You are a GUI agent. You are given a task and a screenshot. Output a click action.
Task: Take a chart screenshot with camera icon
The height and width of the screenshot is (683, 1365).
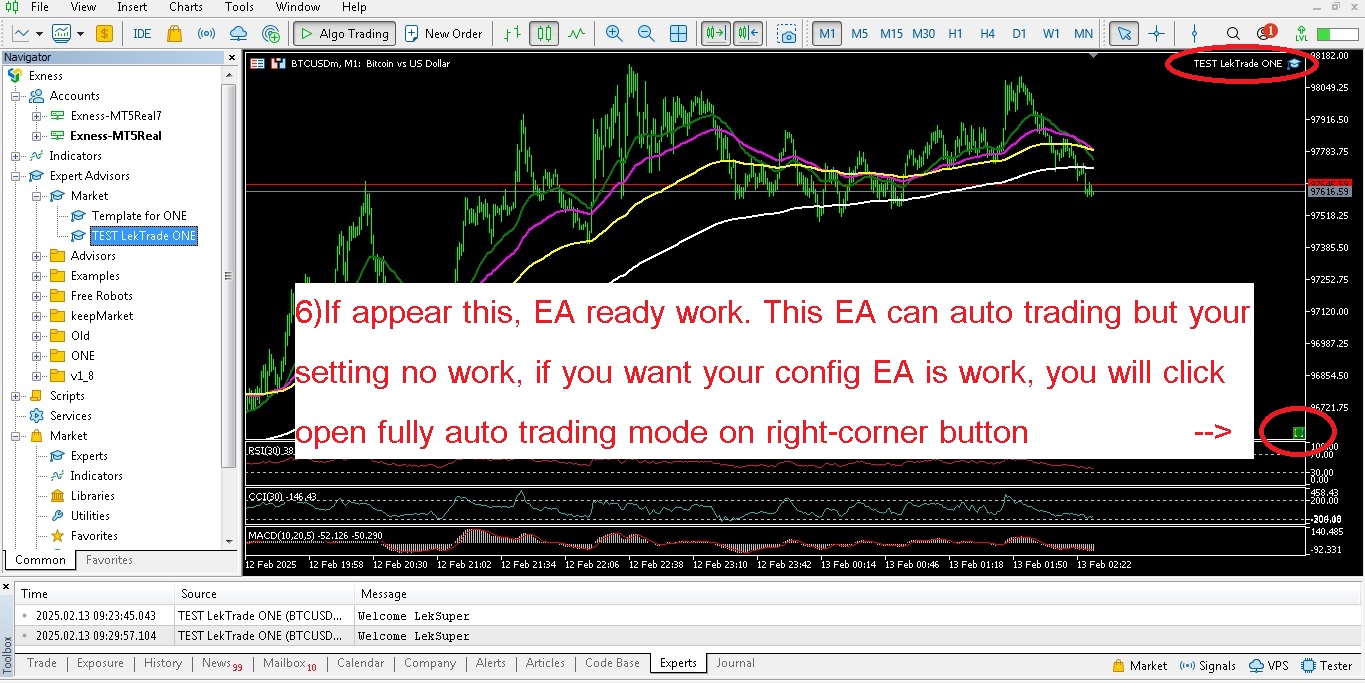(788, 33)
